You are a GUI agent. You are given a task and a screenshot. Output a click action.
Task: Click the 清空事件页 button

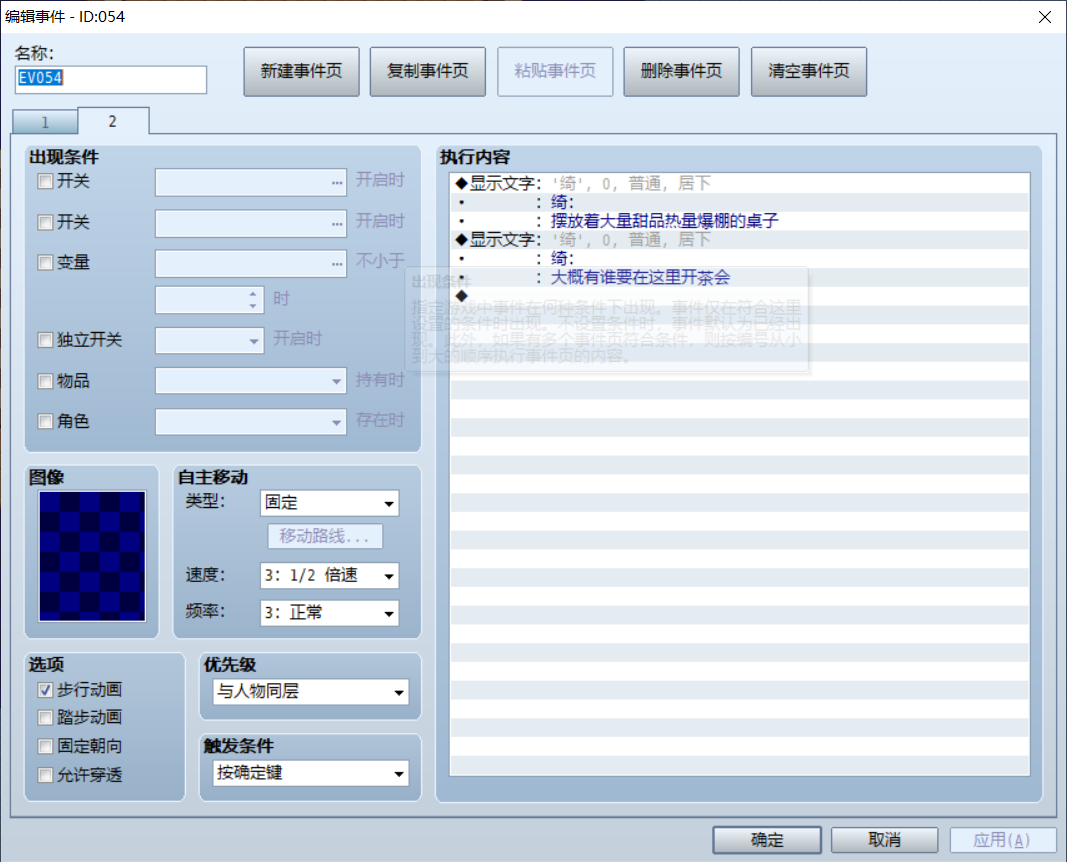(x=808, y=71)
